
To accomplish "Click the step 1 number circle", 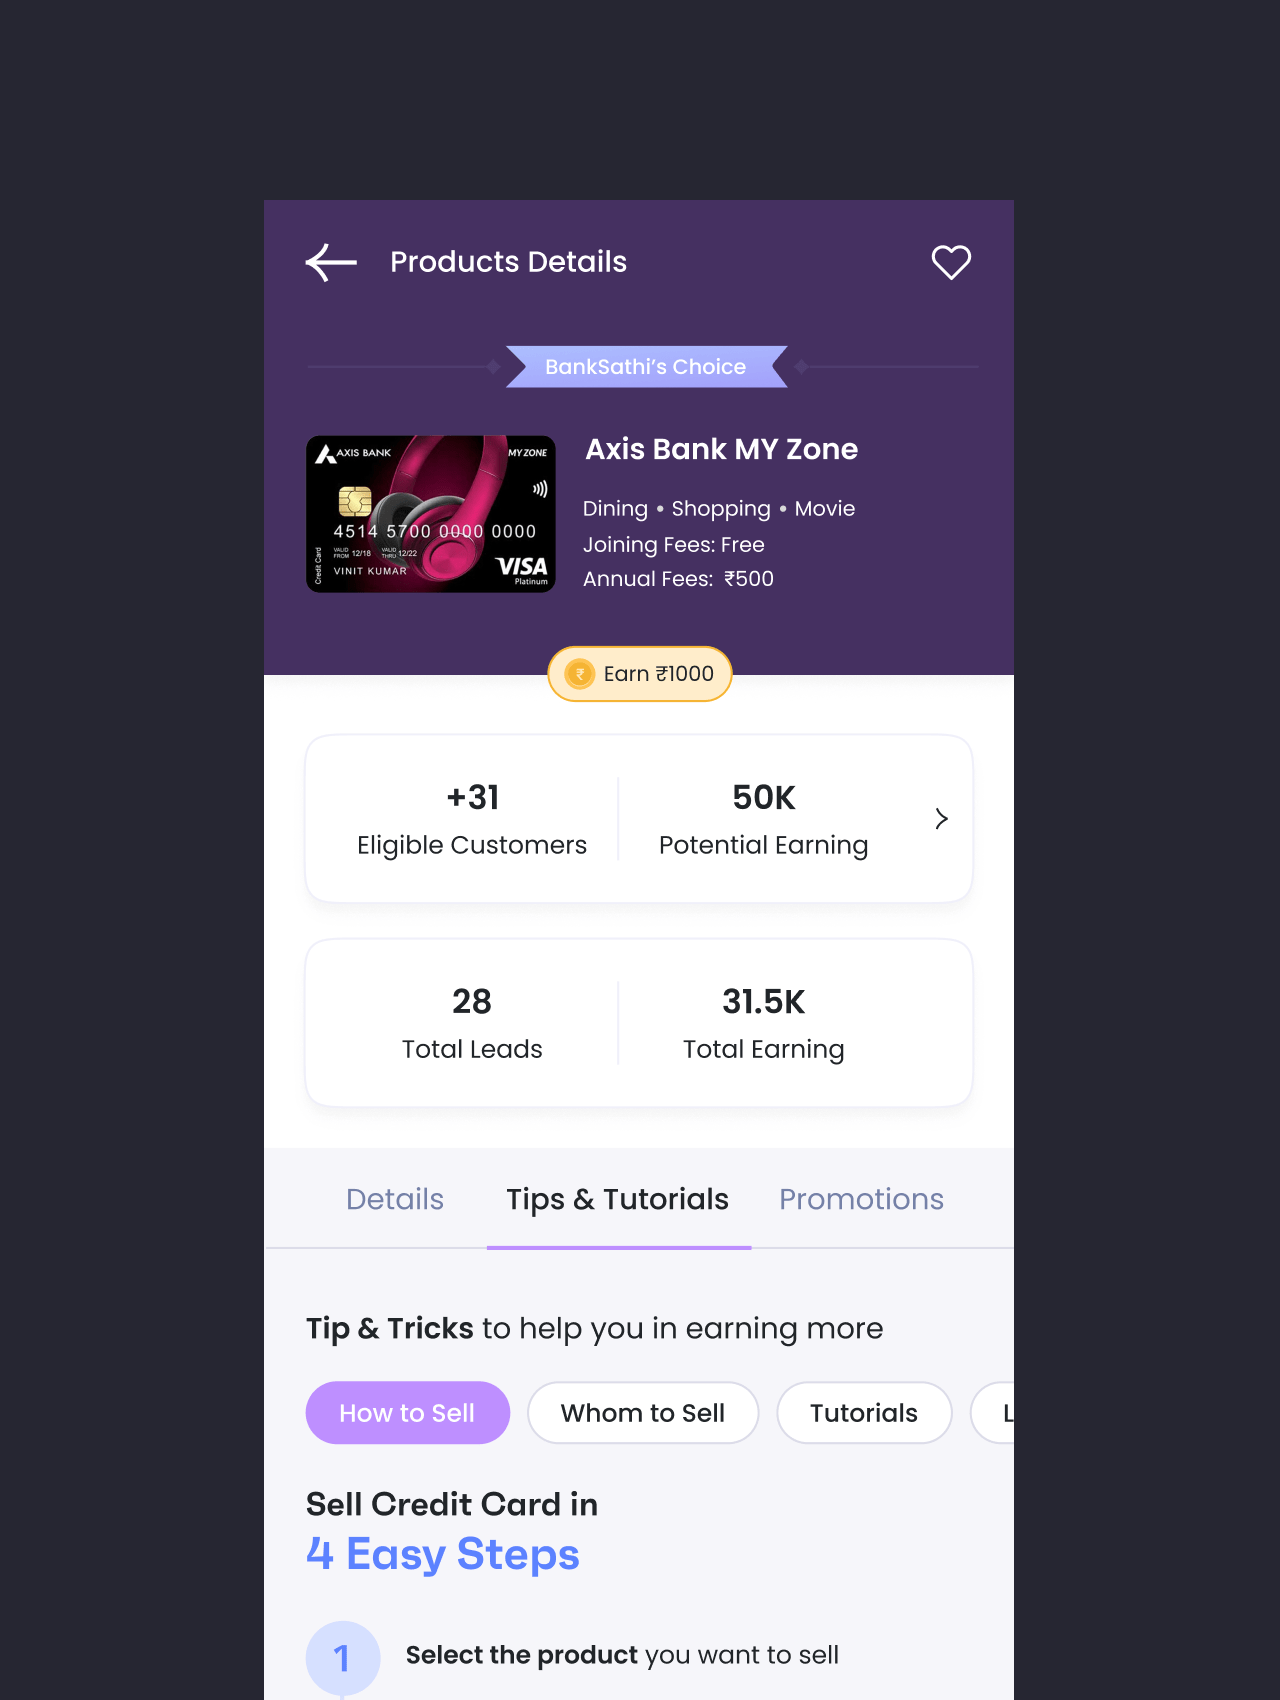I will point(343,1658).
